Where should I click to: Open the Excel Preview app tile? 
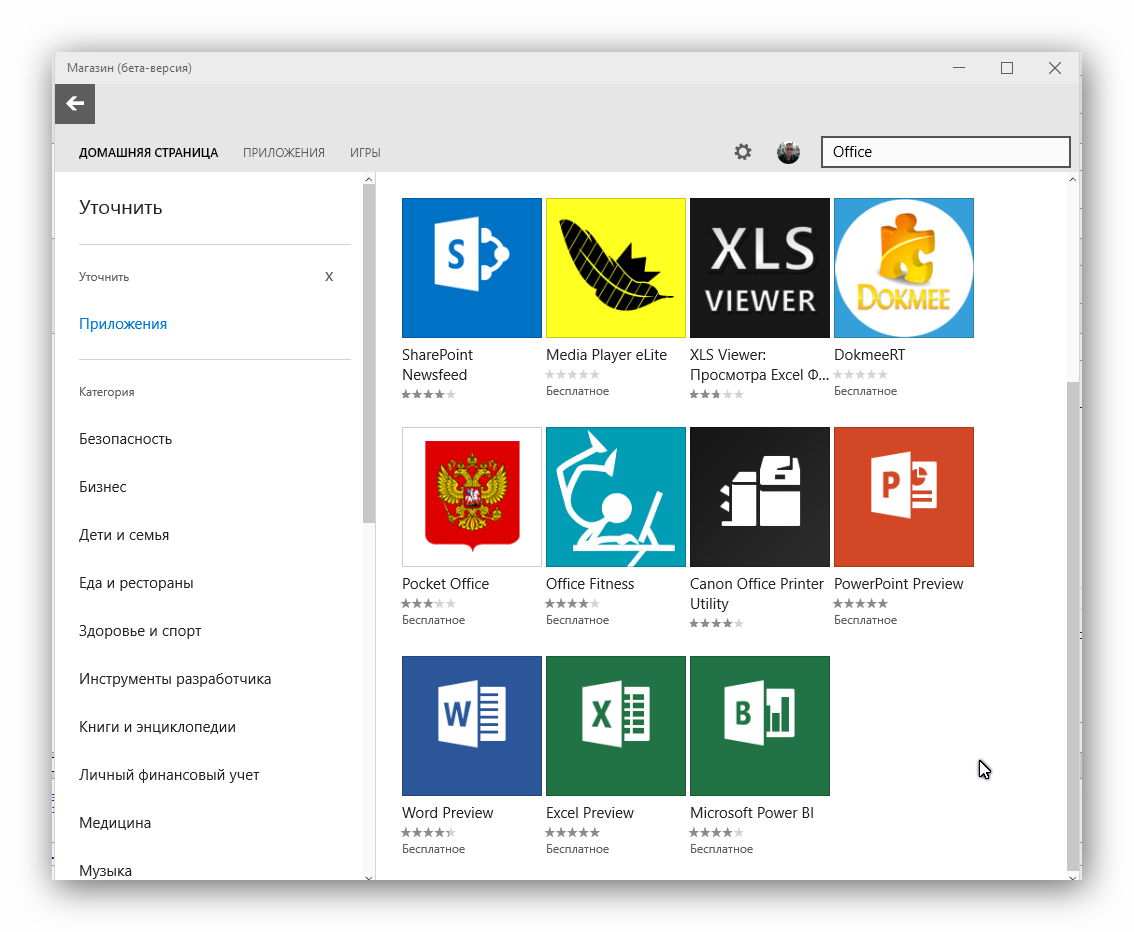pyautogui.click(x=615, y=726)
